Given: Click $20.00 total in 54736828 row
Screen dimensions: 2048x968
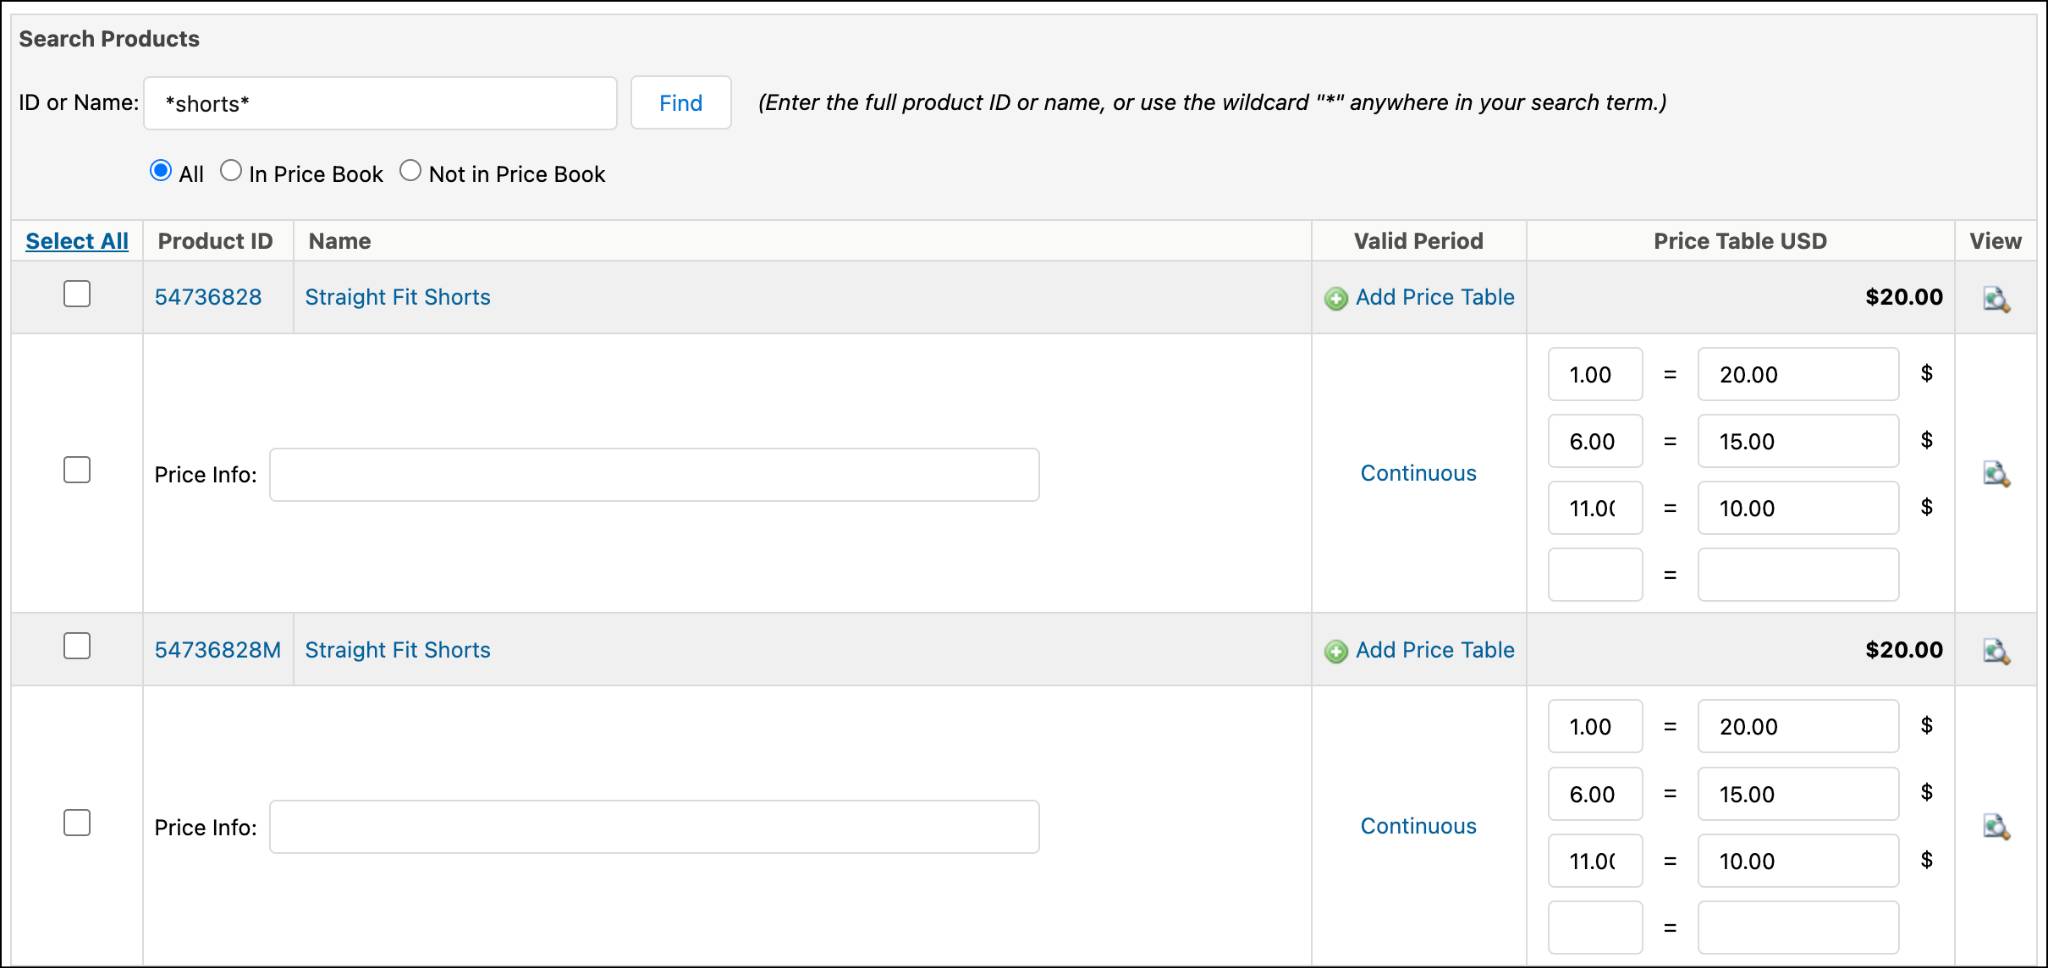Looking at the screenshot, I should [x=1904, y=297].
